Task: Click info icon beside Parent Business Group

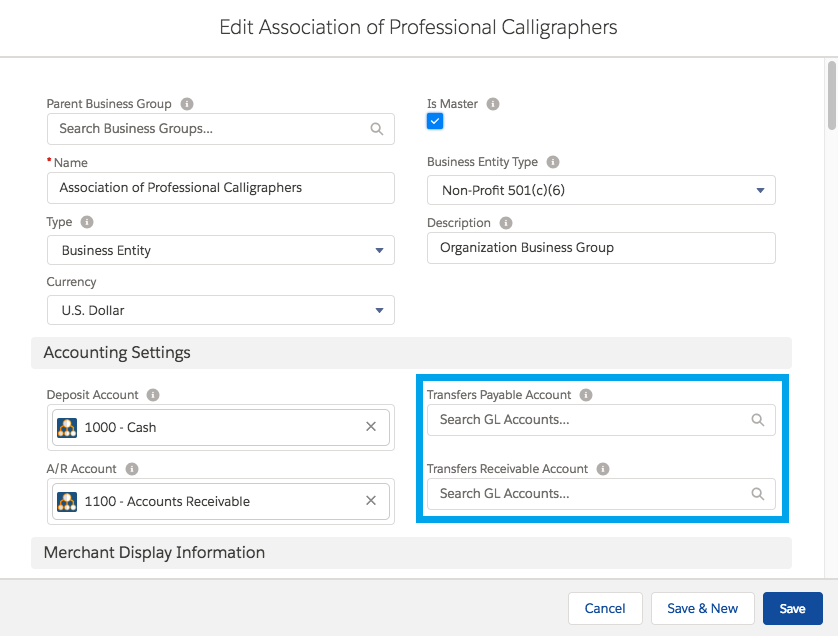Action: (187, 104)
